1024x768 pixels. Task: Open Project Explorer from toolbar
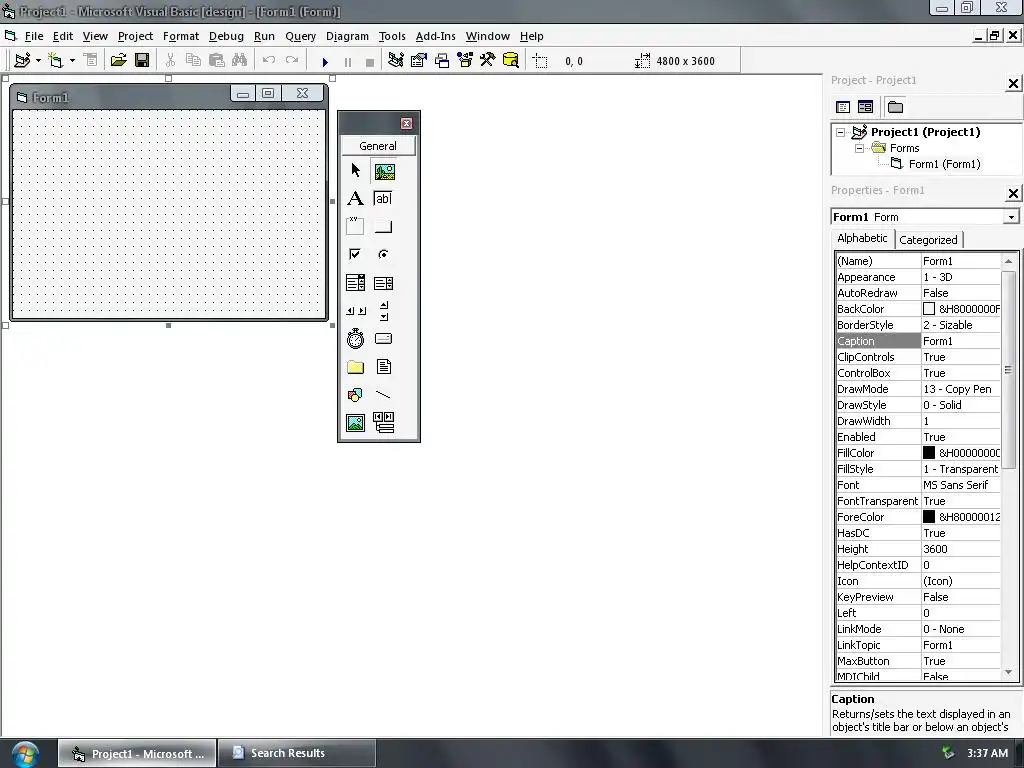click(395, 61)
